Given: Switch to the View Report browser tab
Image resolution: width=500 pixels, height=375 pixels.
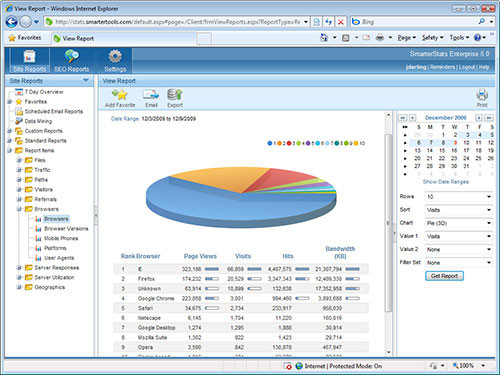Looking at the screenshot, I should [x=123, y=38].
